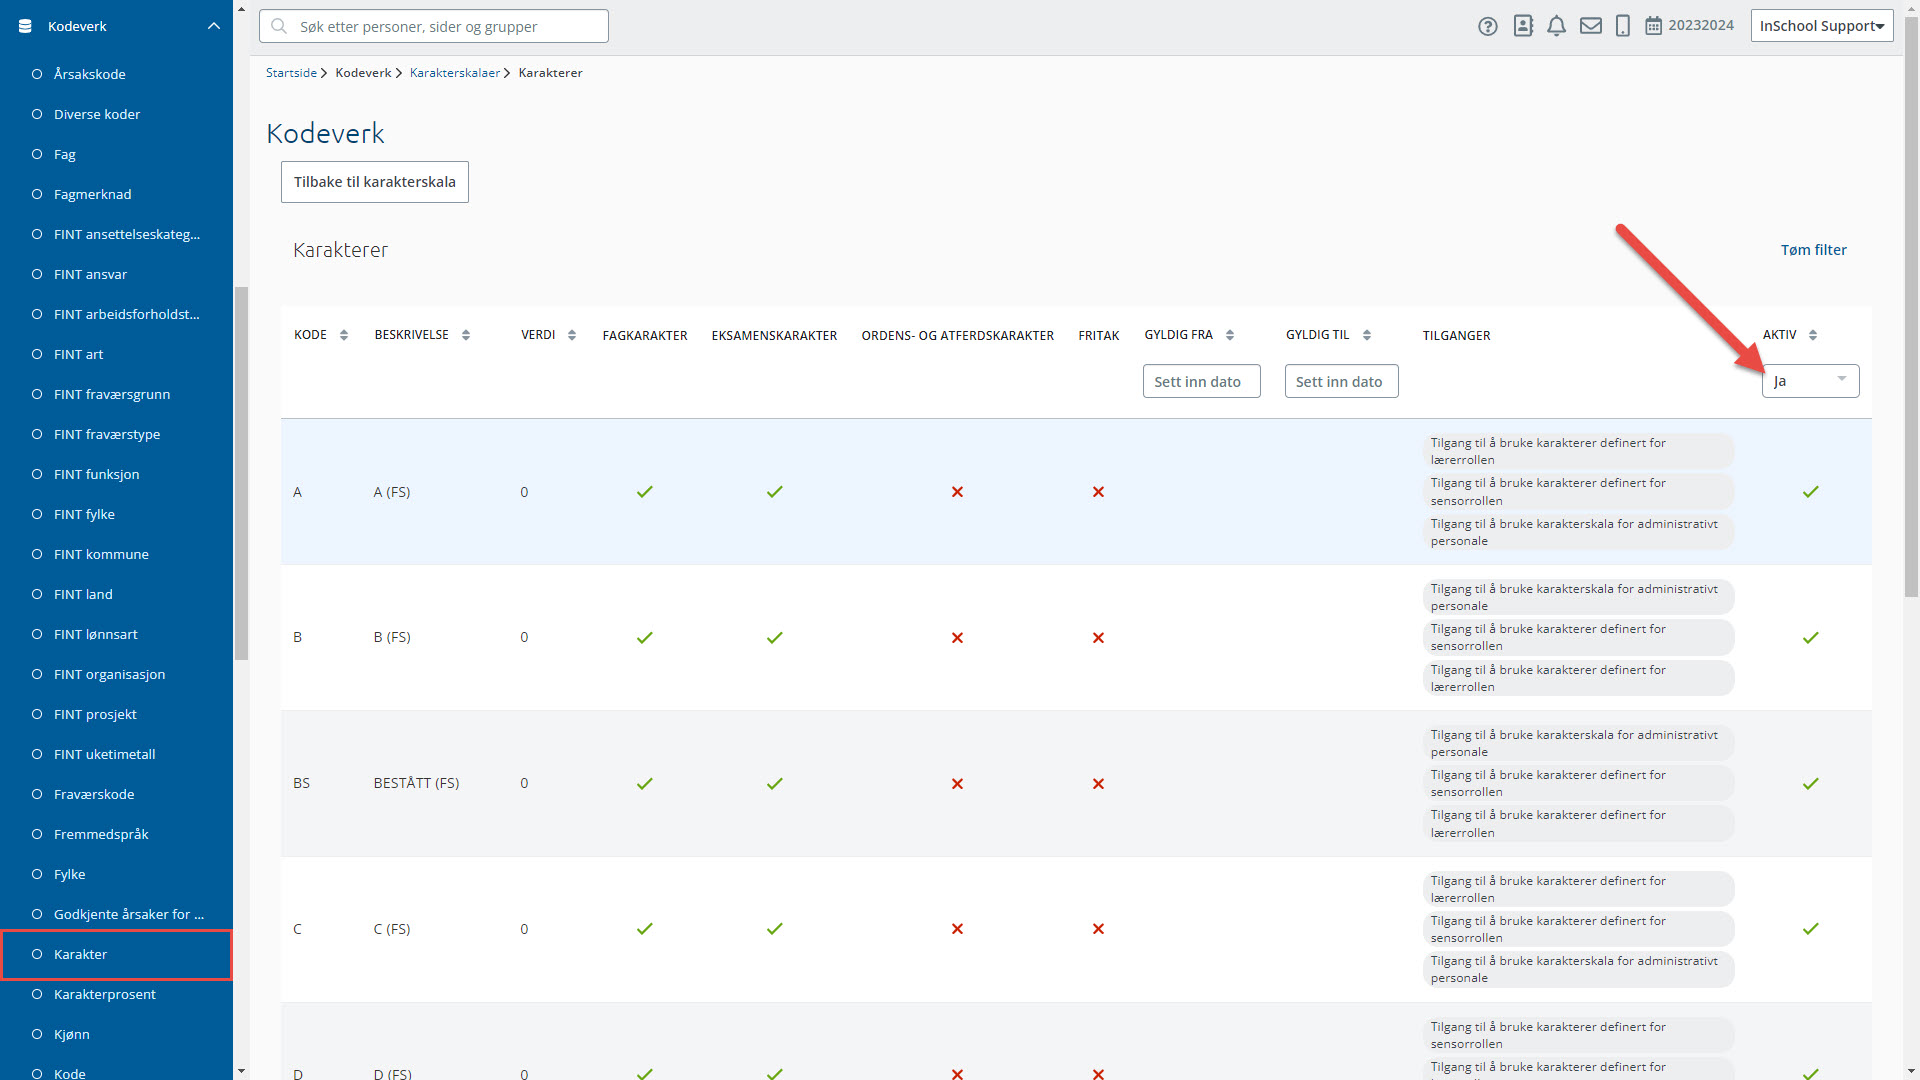This screenshot has width=1920, height=1080.
Task: Collapse the Kodeverk sidebar section chevron
Action: 213,26
